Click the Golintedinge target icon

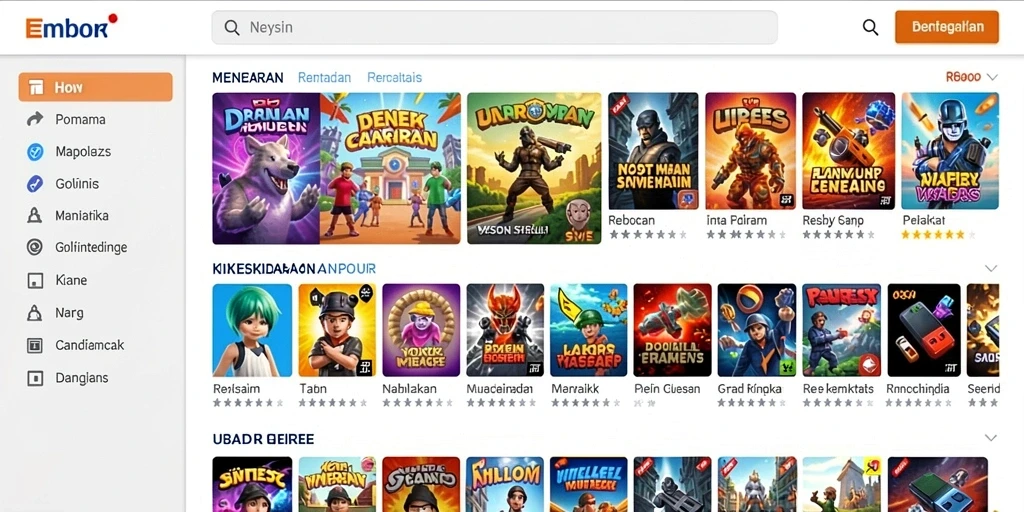pos(35,248)
